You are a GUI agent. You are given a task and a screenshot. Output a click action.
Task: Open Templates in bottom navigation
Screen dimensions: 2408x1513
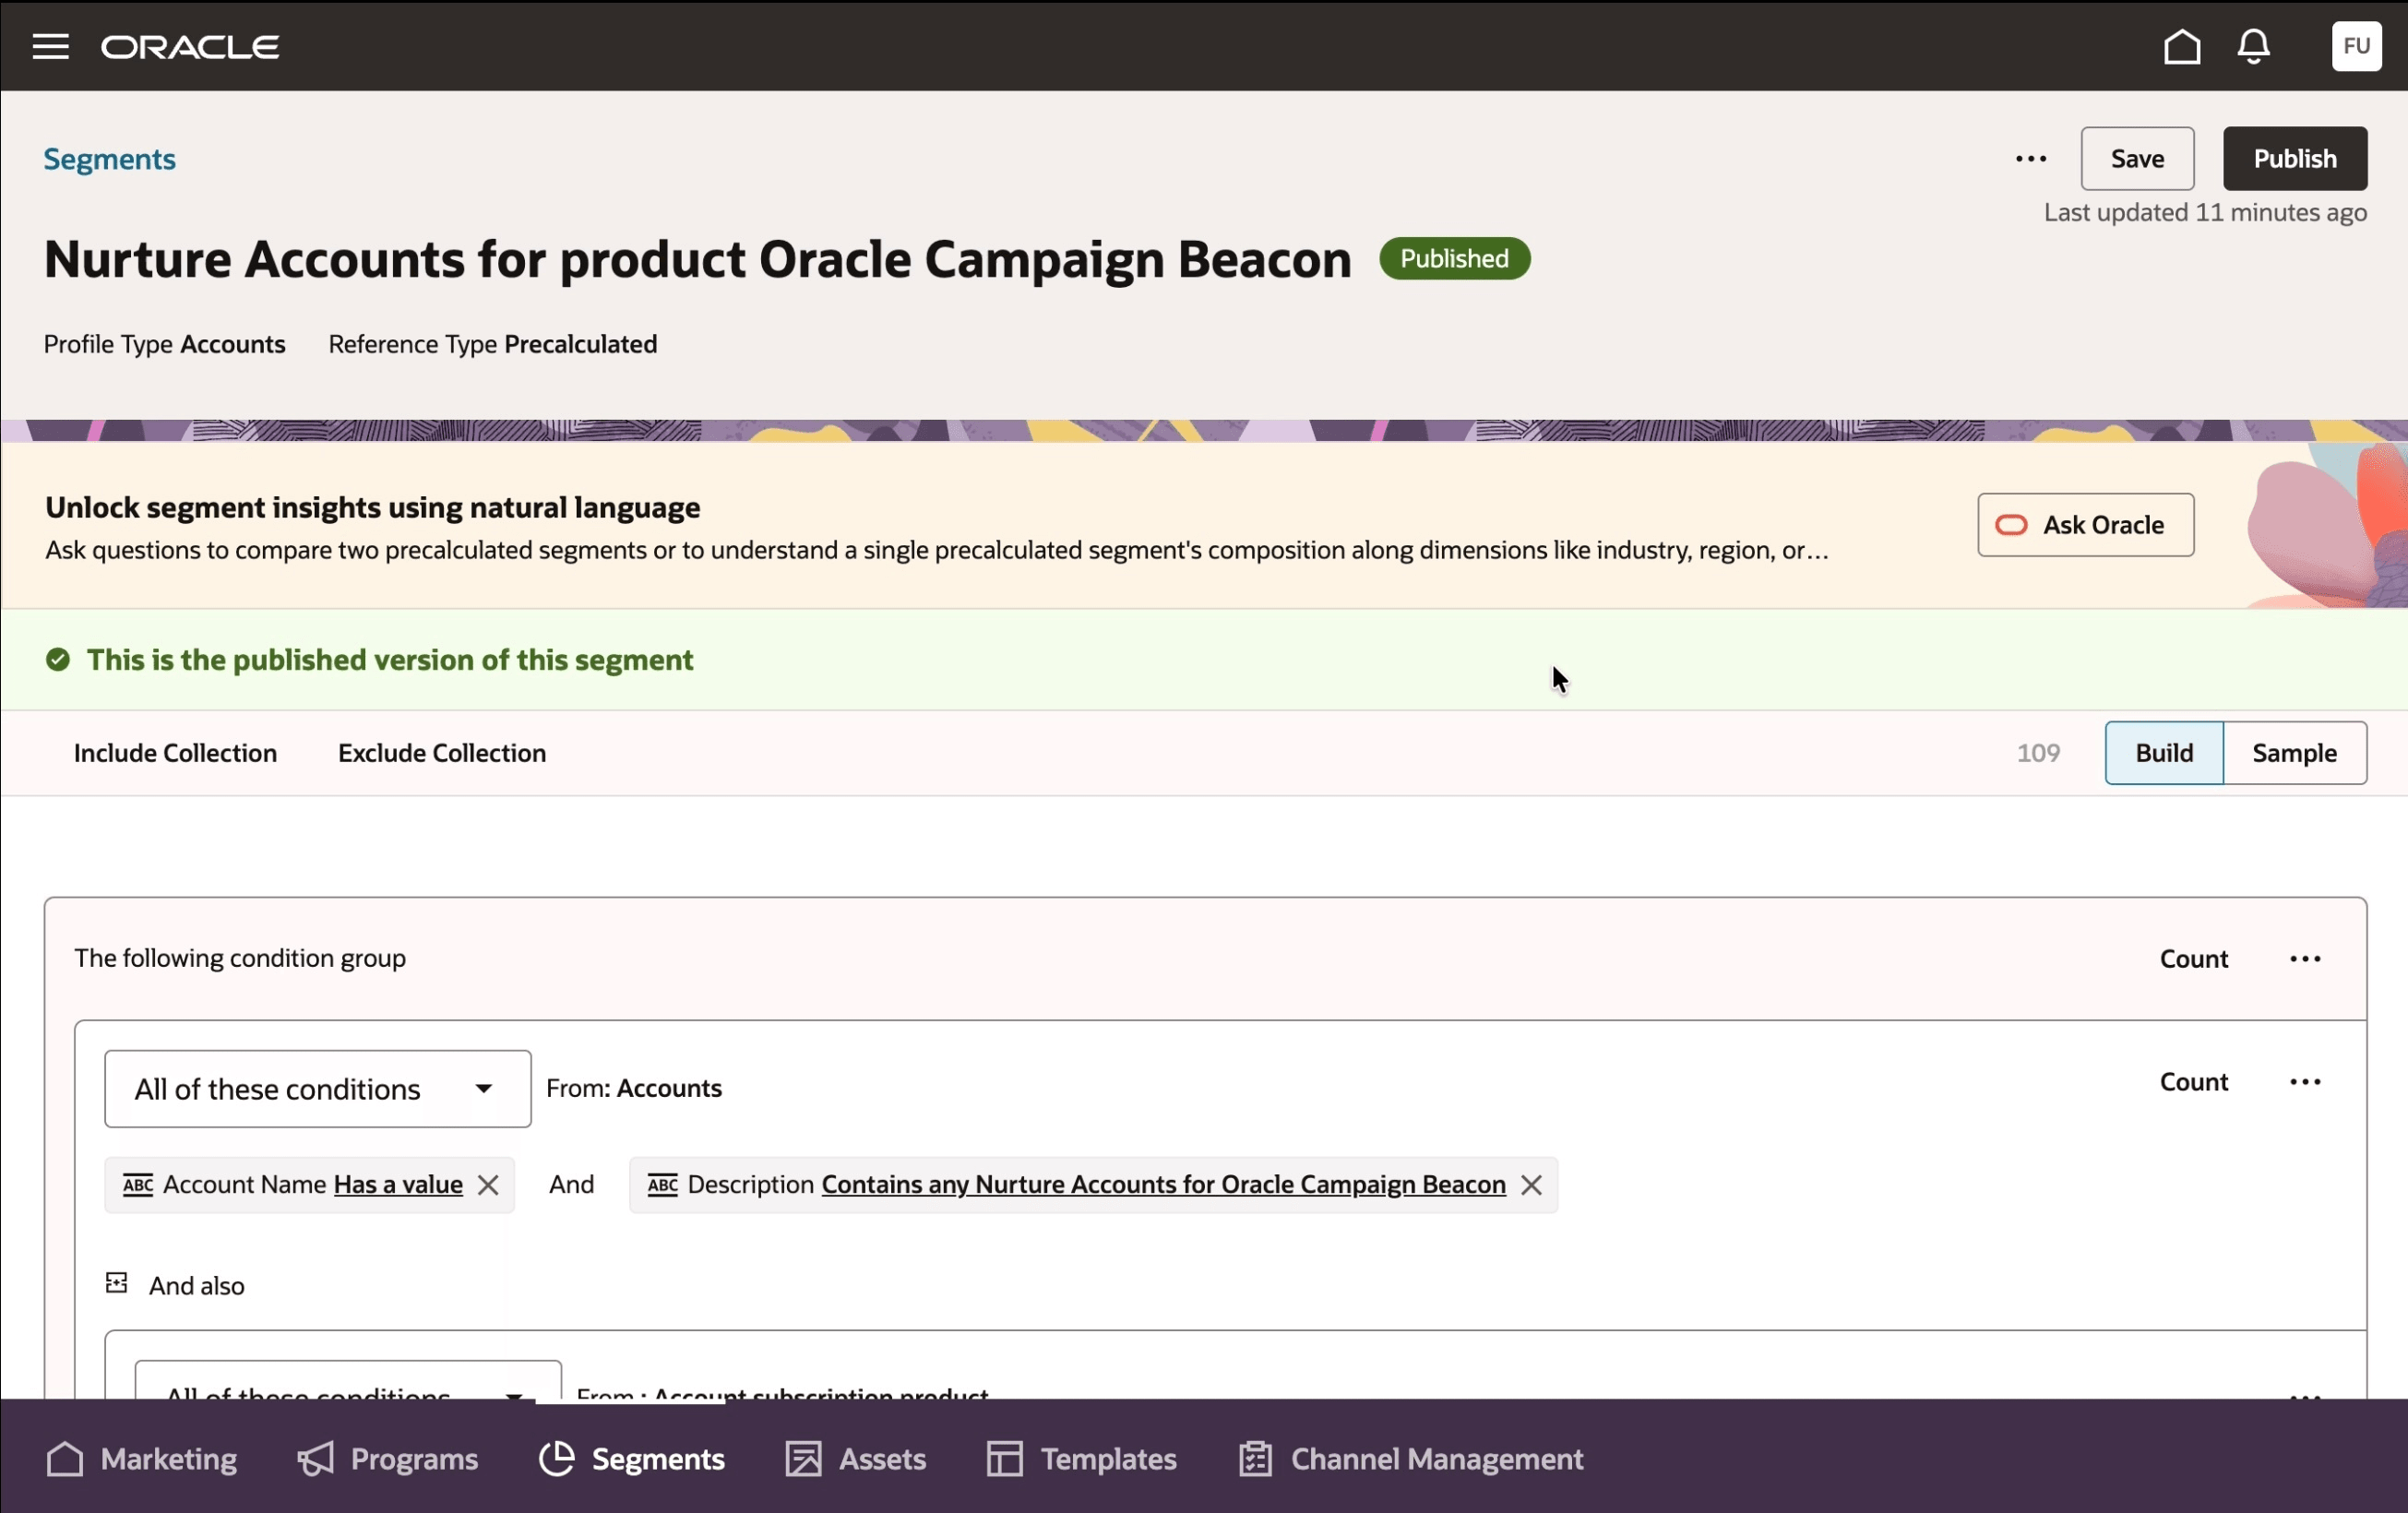1081,1459
